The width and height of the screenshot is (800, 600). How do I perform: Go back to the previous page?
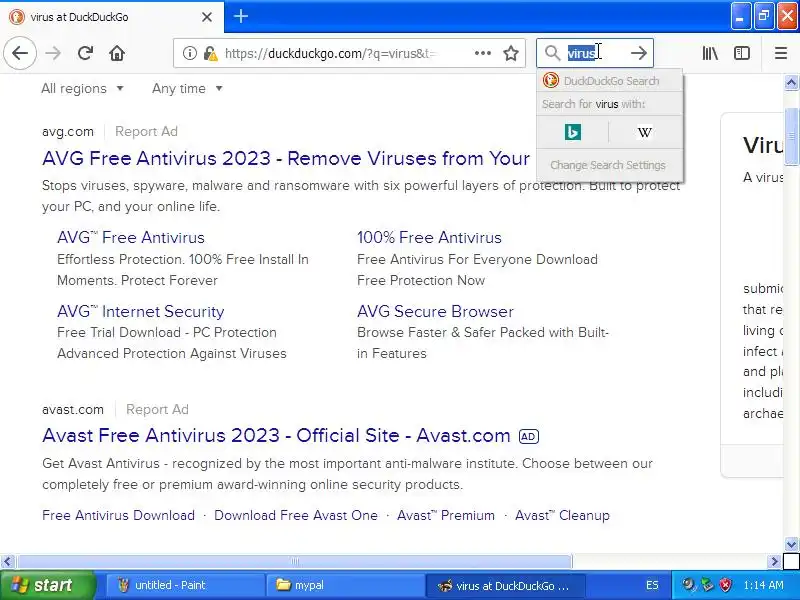click(x=20, y=53)
